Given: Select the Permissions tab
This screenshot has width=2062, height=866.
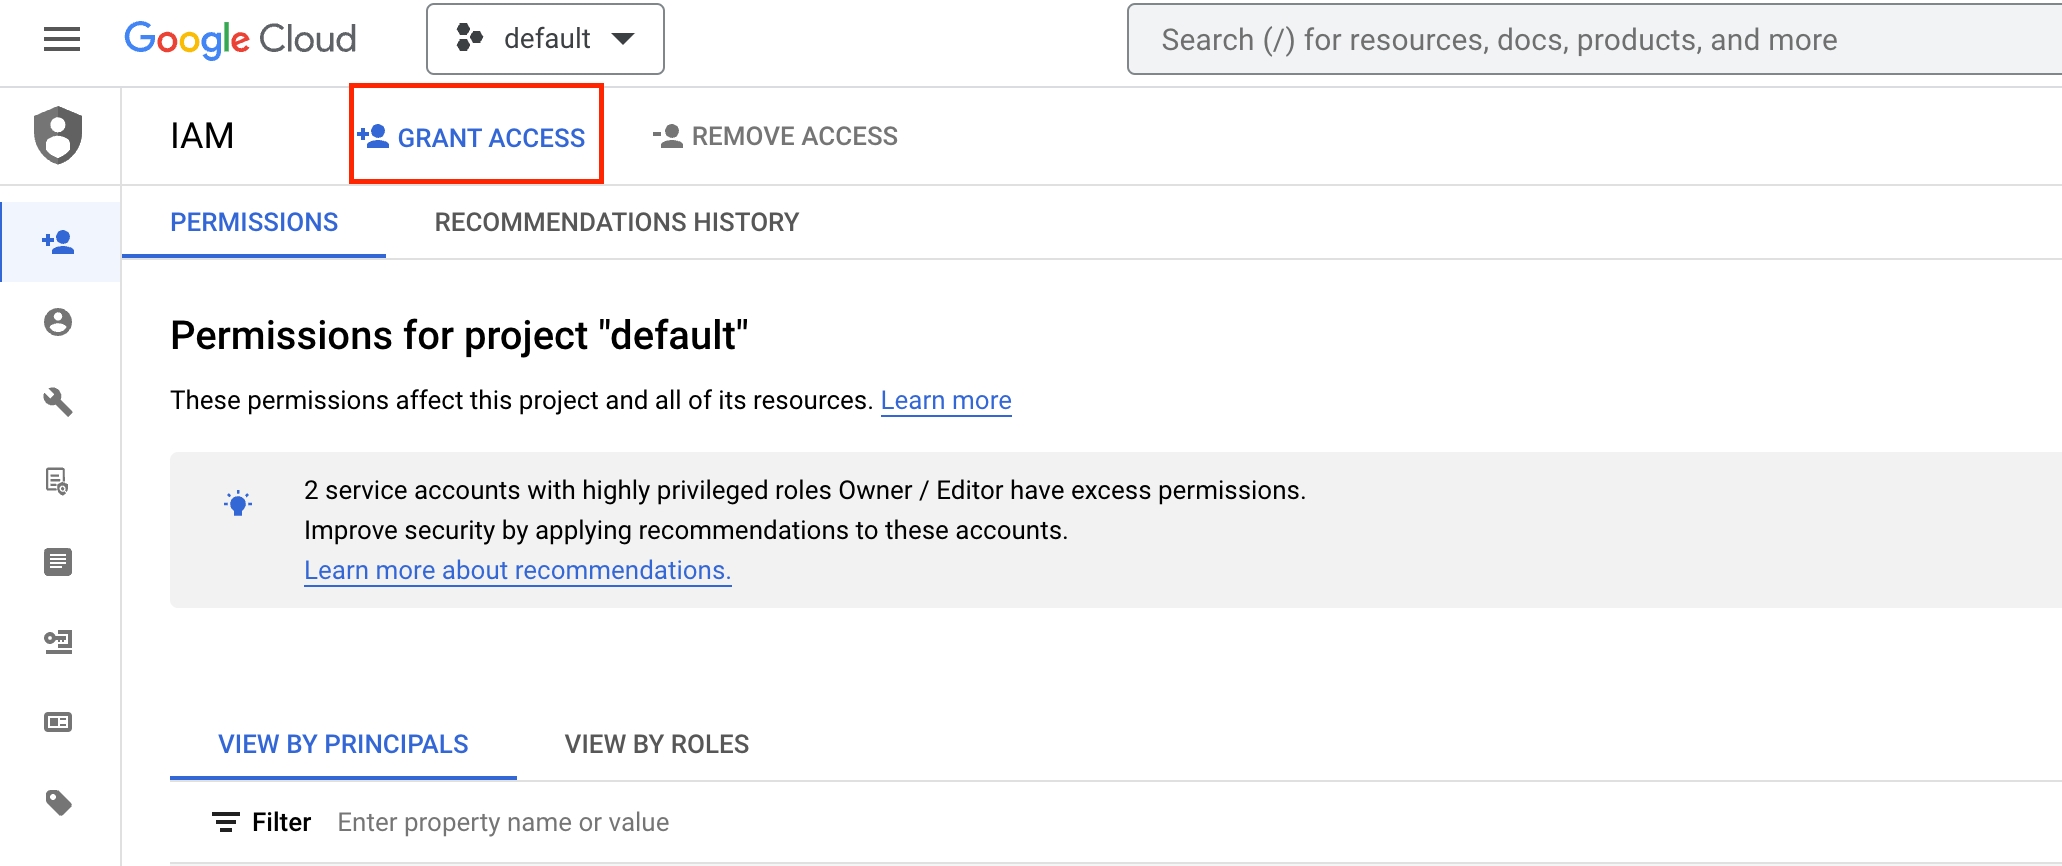Looking at the screenshot, I should (x=254, y=222).
